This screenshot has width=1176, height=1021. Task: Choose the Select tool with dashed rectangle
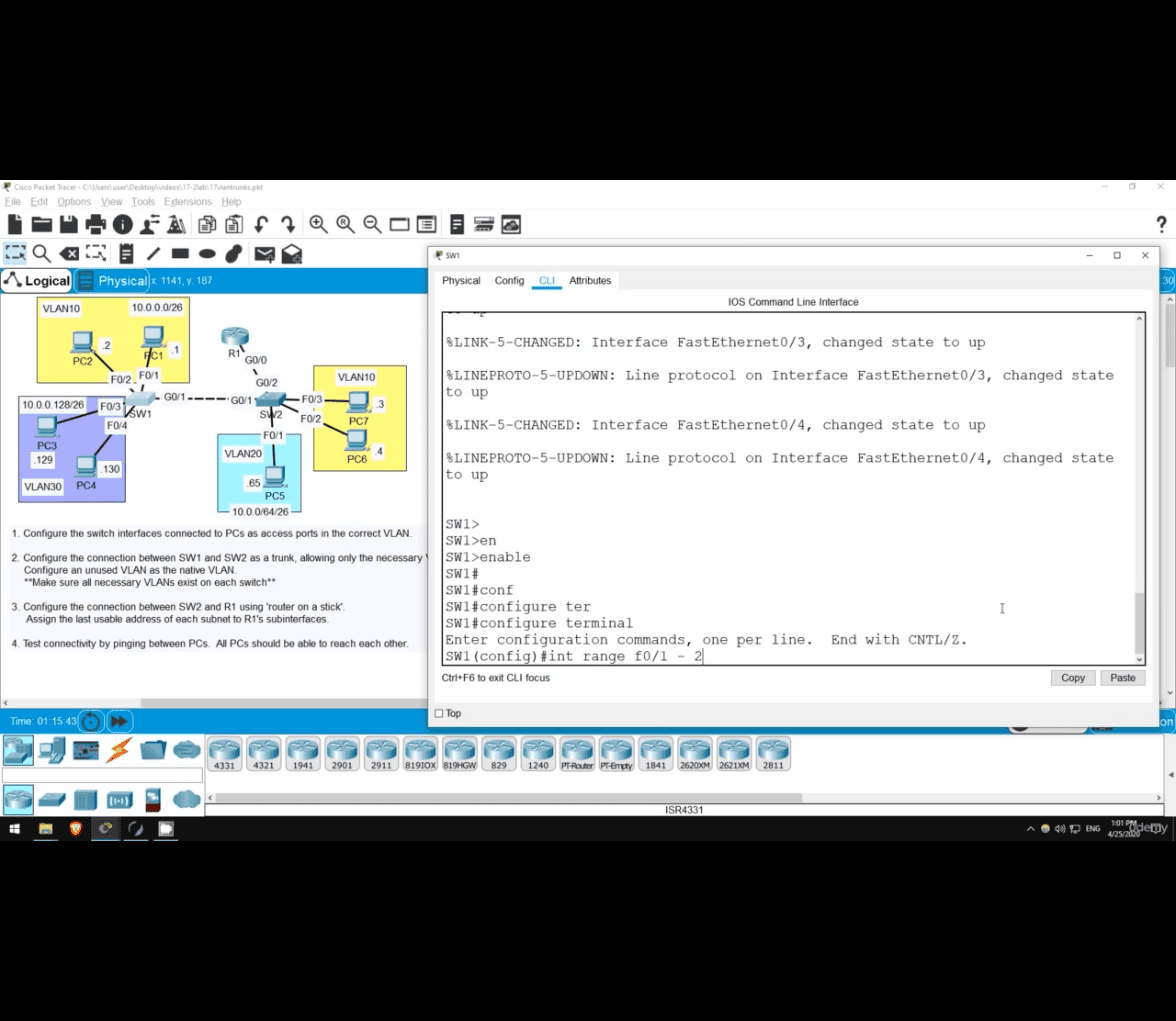click(x=15, y=254)
